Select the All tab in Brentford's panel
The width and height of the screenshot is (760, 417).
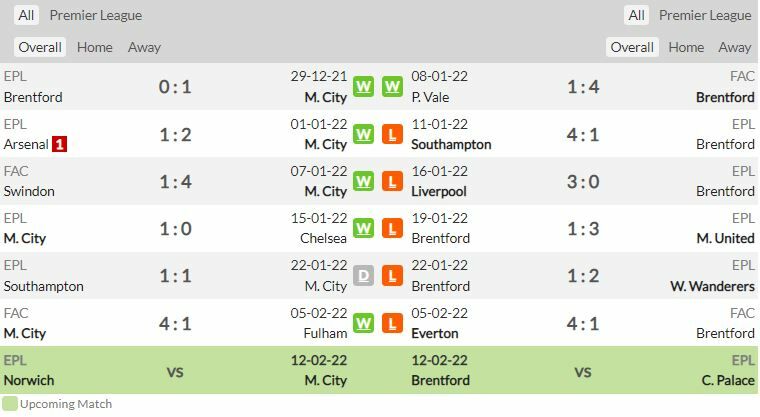pyautogui.click(x=636, y=15)
